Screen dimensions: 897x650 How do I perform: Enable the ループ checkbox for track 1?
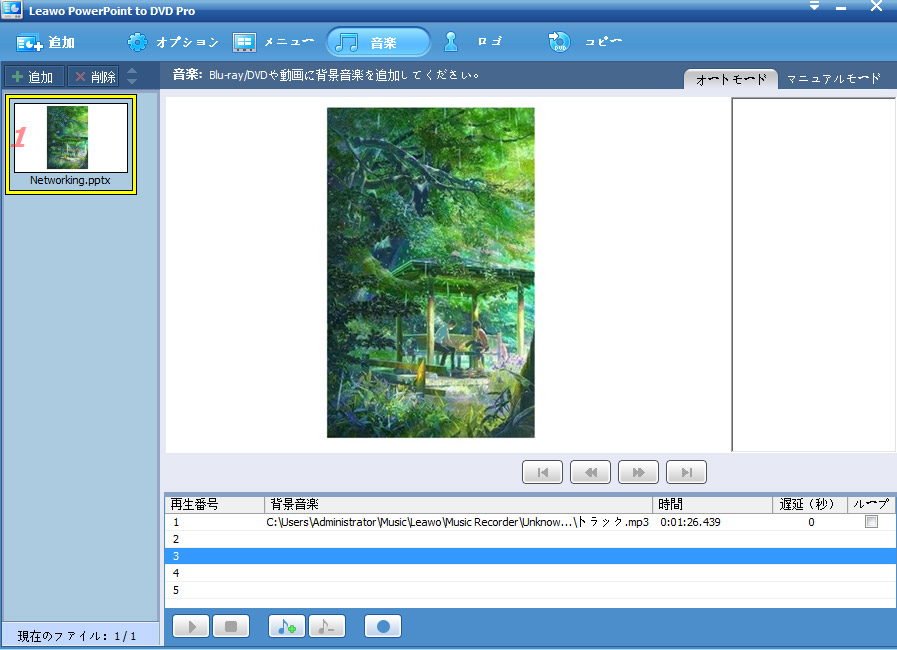(871, 521)
